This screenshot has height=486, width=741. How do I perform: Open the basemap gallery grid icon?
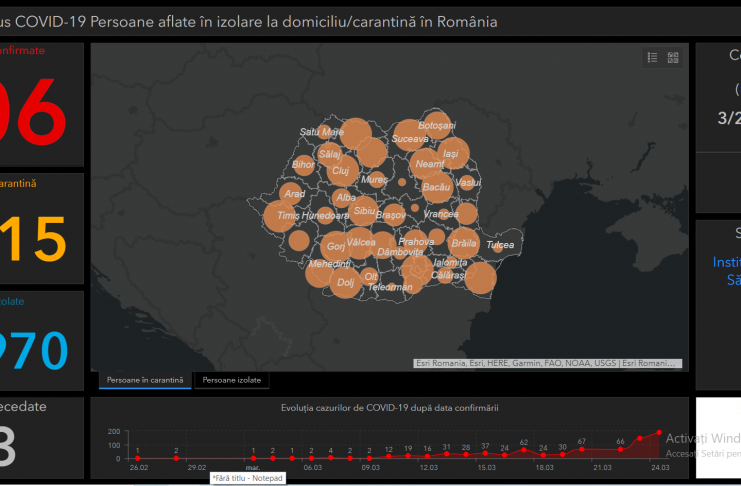pos(673,58)
